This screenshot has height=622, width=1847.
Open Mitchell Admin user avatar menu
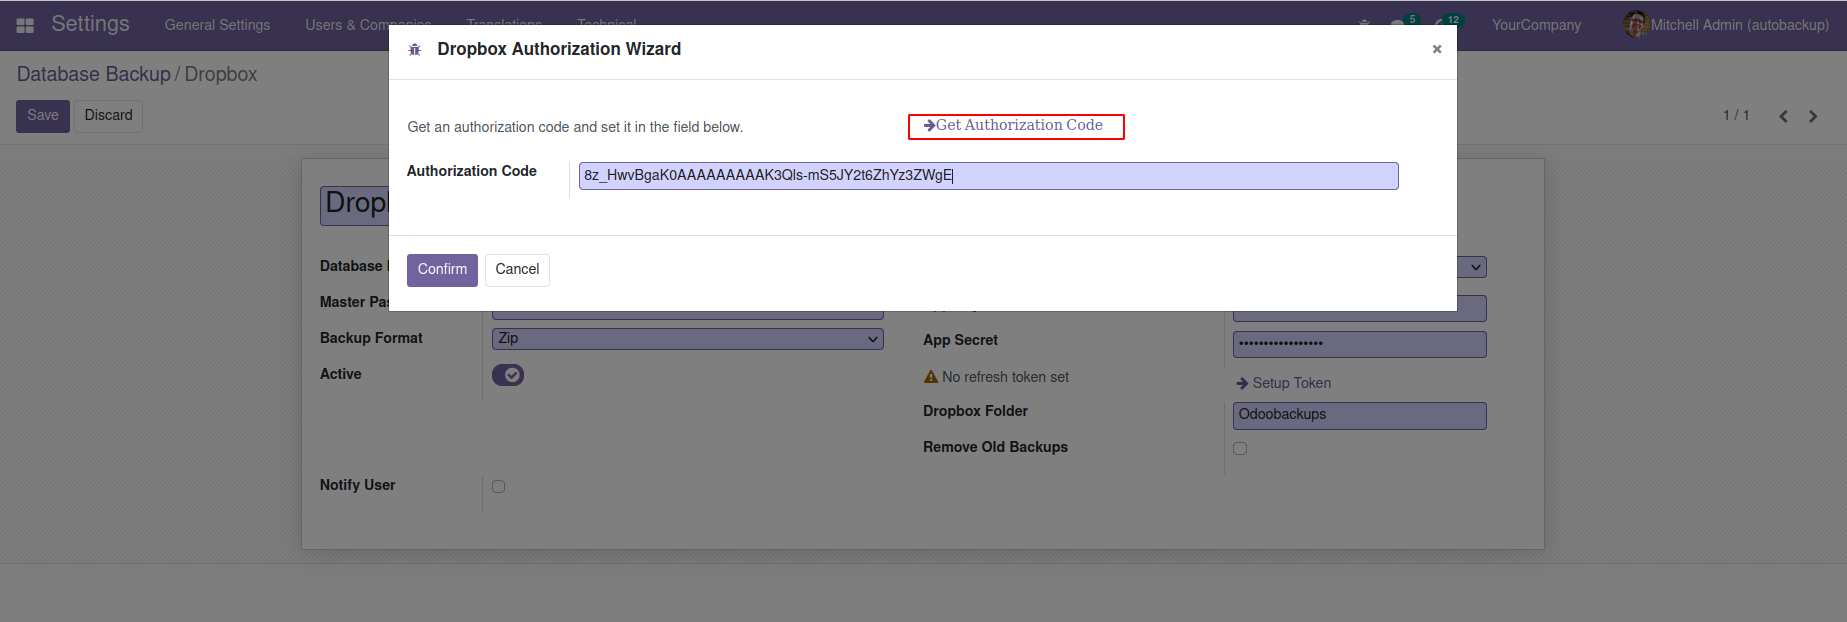1726,25
